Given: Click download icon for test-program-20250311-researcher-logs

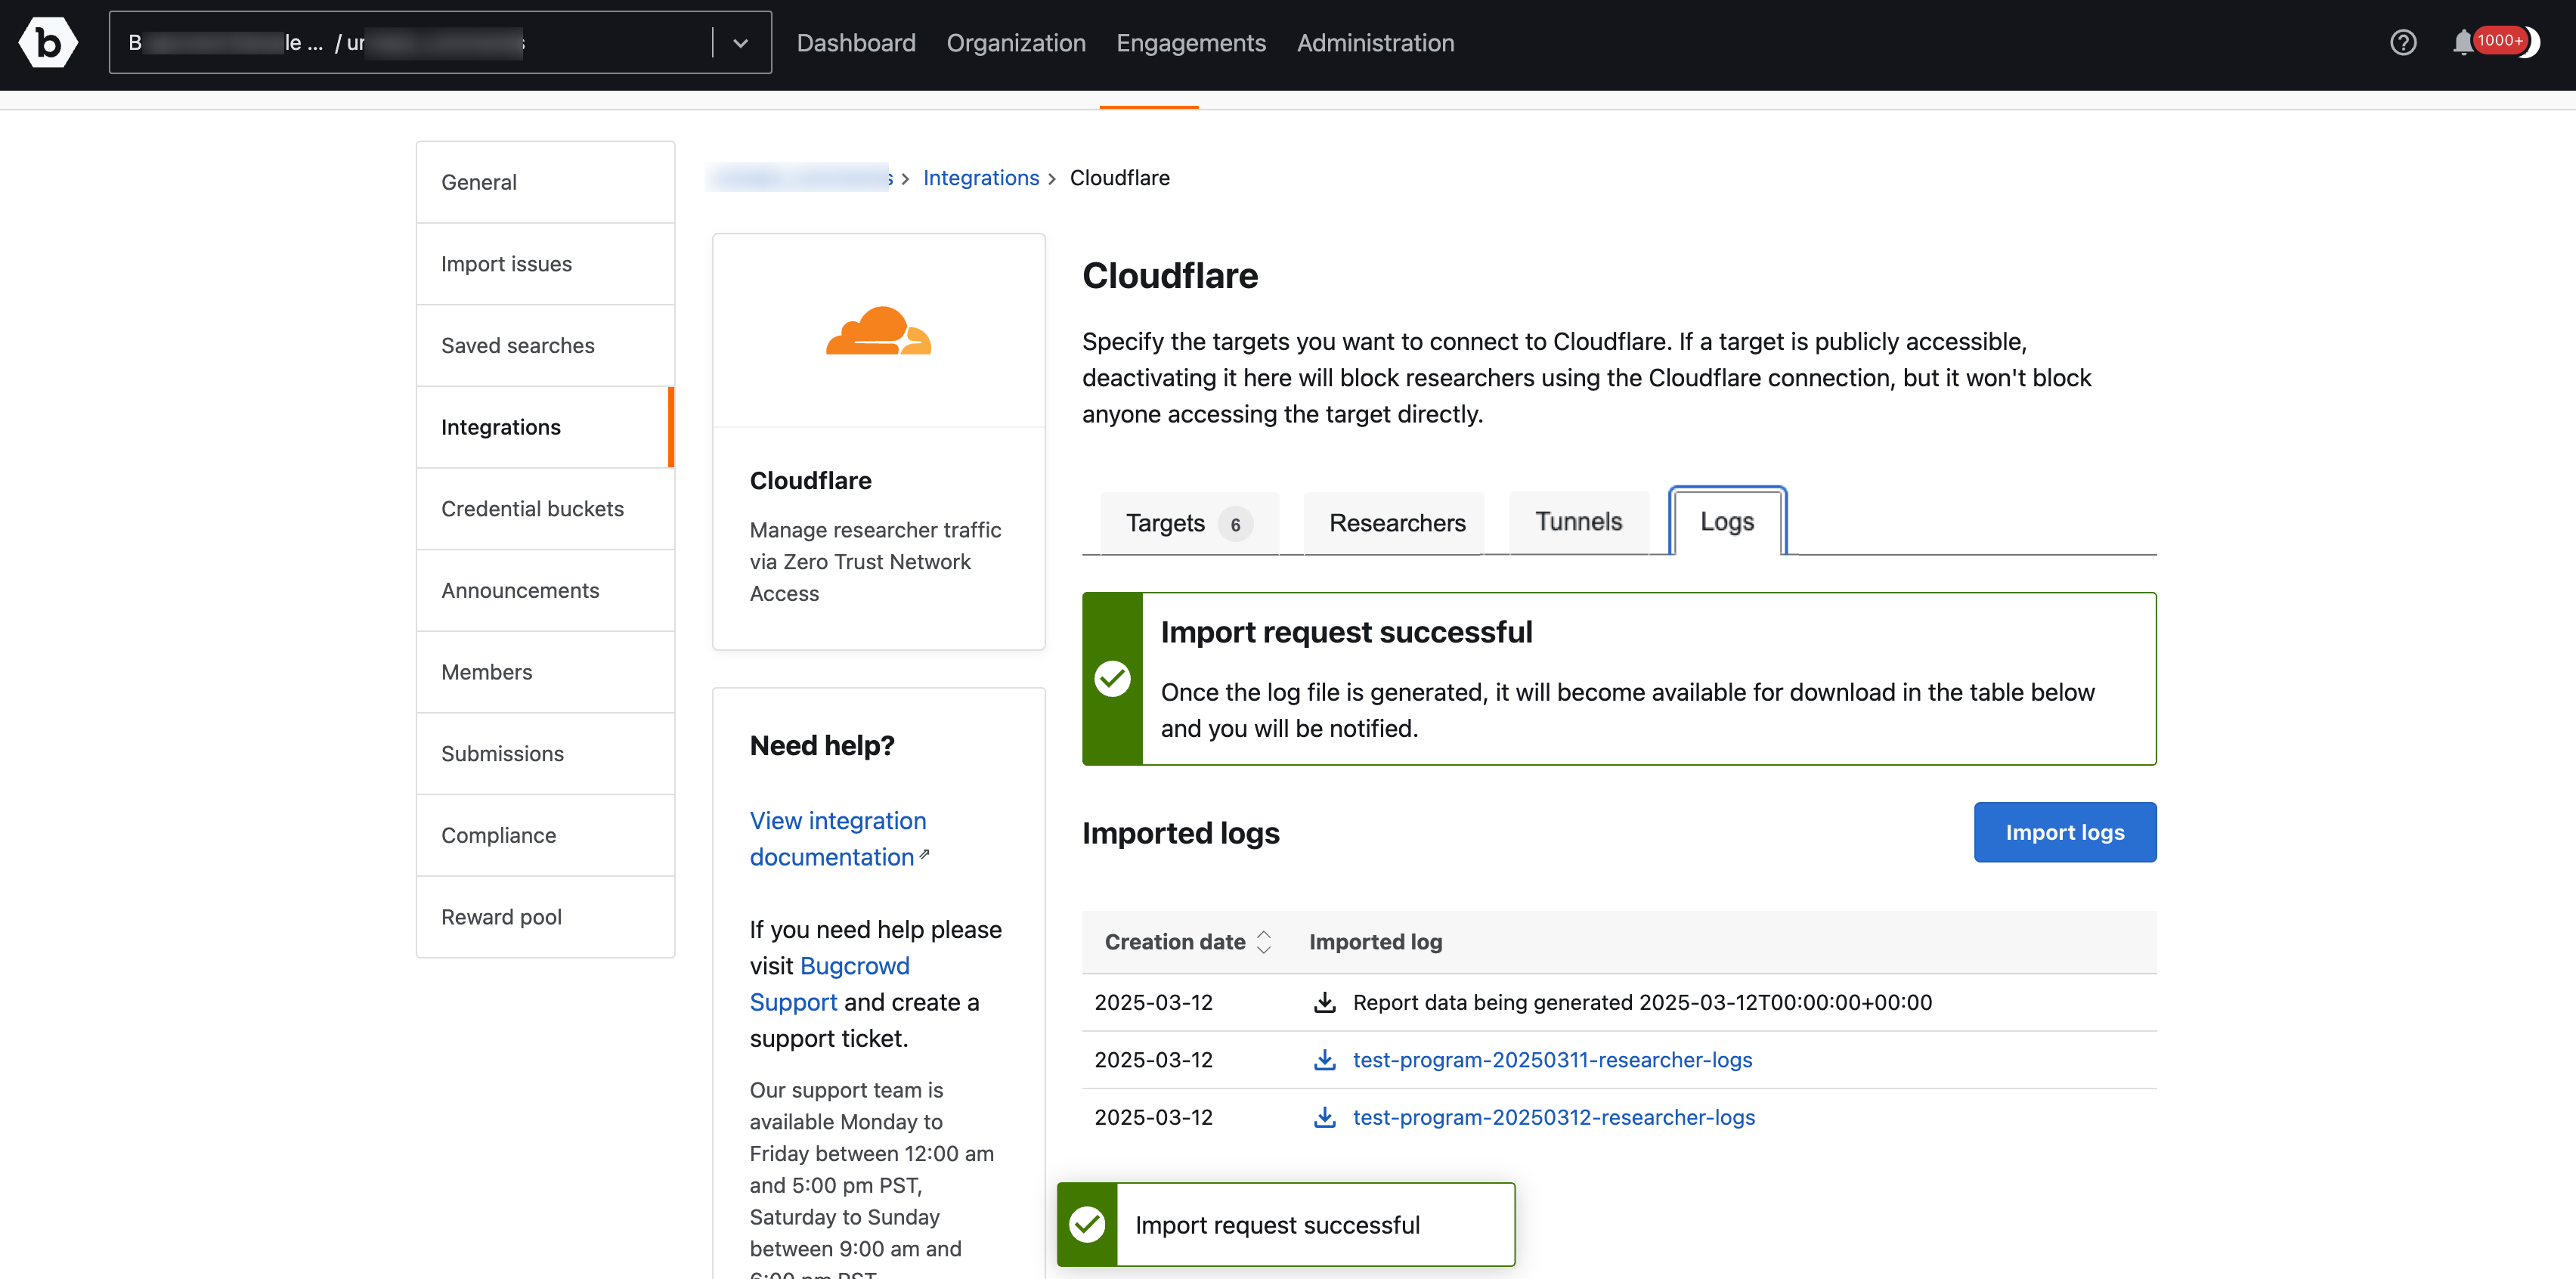Looking at the screenshot, I should click(x=1324, y=1060).
